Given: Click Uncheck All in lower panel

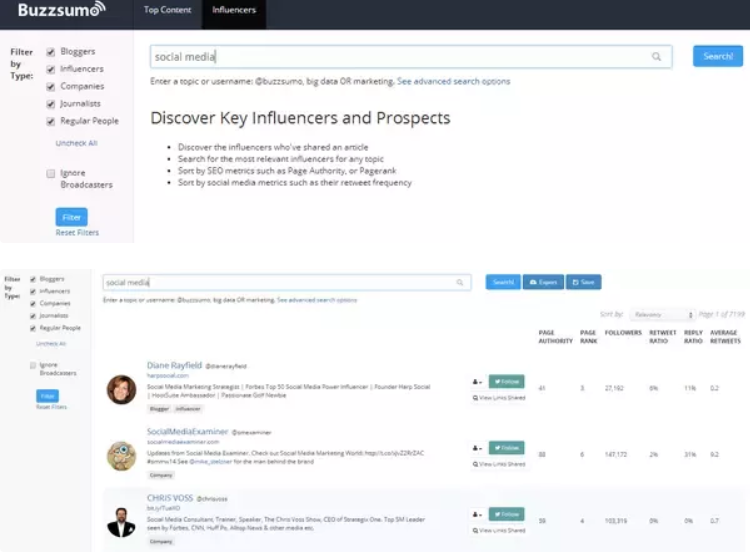Looking at the screenshot, I should tap(51, 344).
